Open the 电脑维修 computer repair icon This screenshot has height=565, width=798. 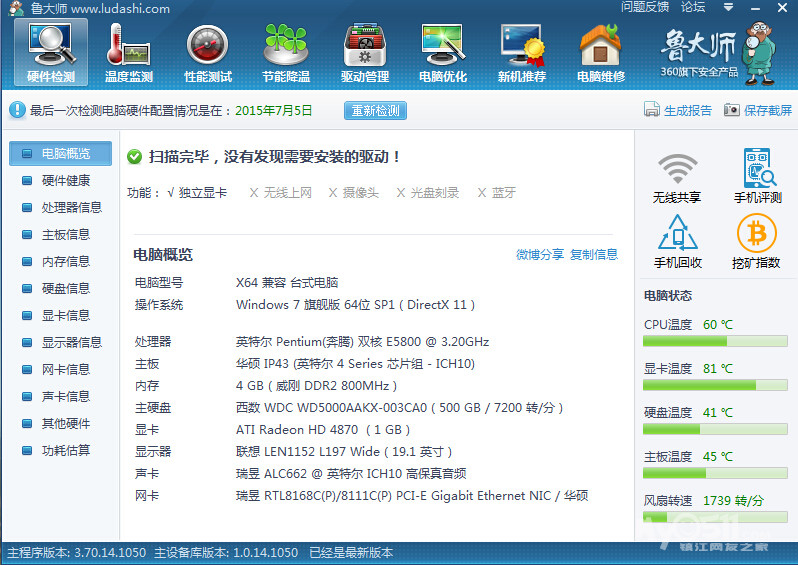600,52
